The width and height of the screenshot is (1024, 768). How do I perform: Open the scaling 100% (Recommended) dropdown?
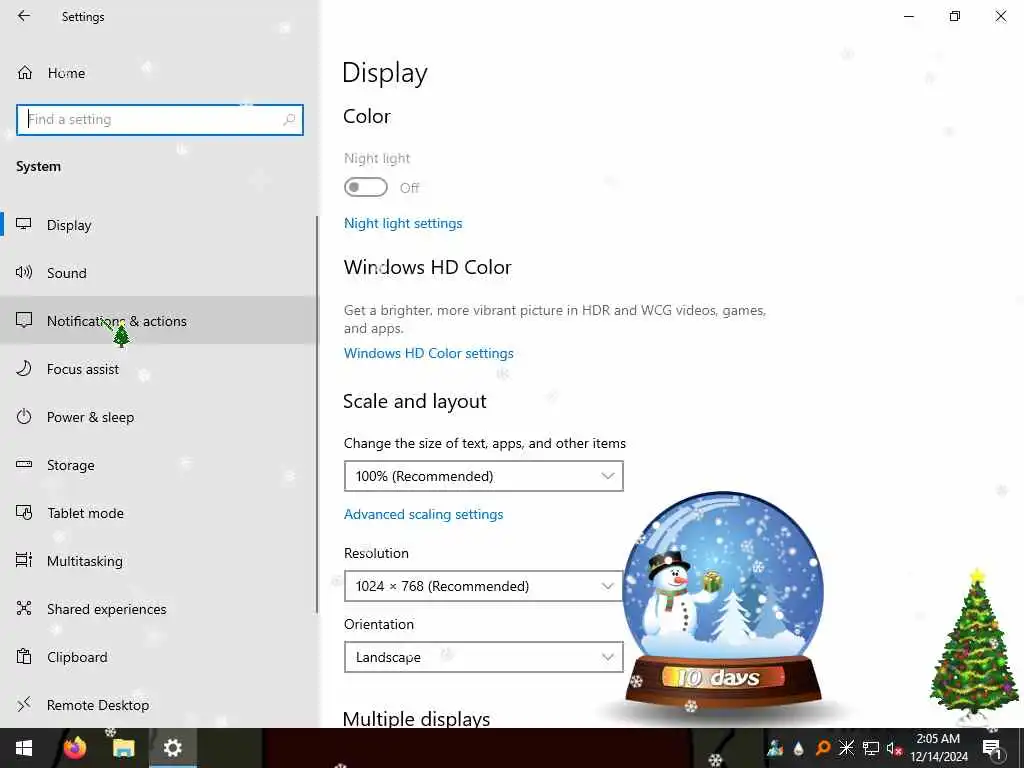point(483,476)
